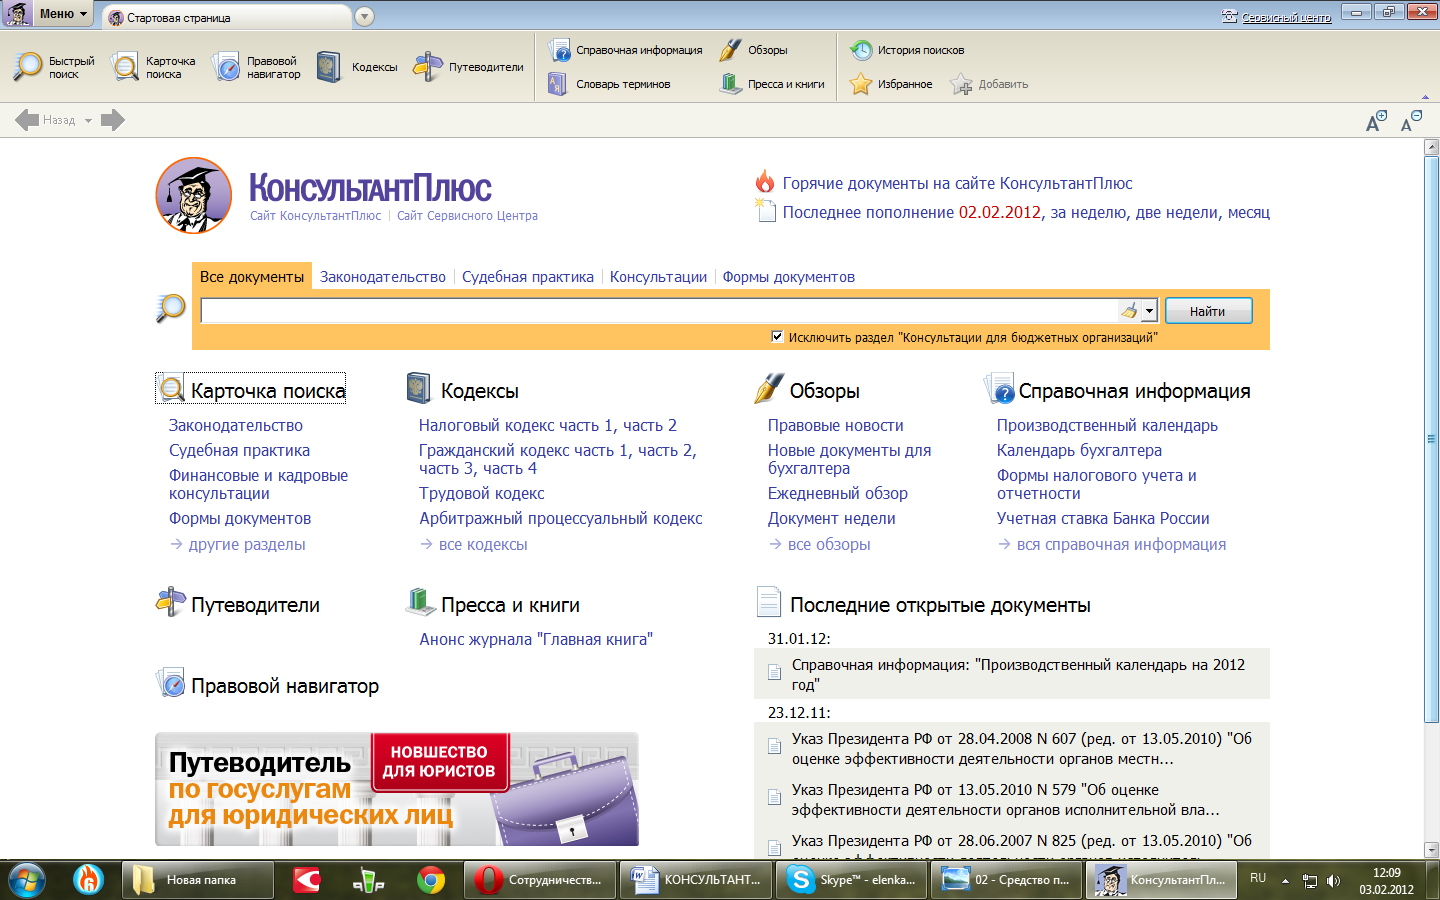Screen dimensions: 1440x900
Task: Click the Справочная информация section icon
Action: [x=999, y=388]
